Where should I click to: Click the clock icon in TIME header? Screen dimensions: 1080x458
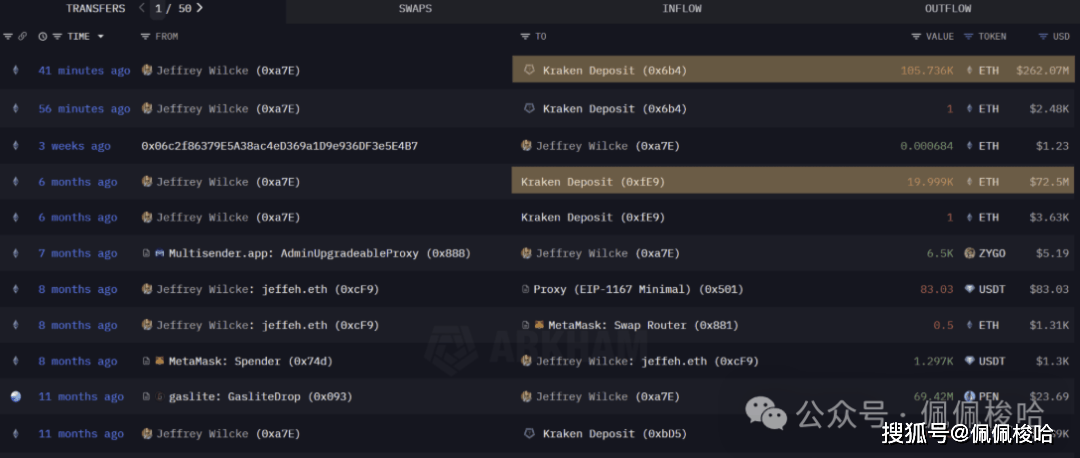(x=43, y=37)
